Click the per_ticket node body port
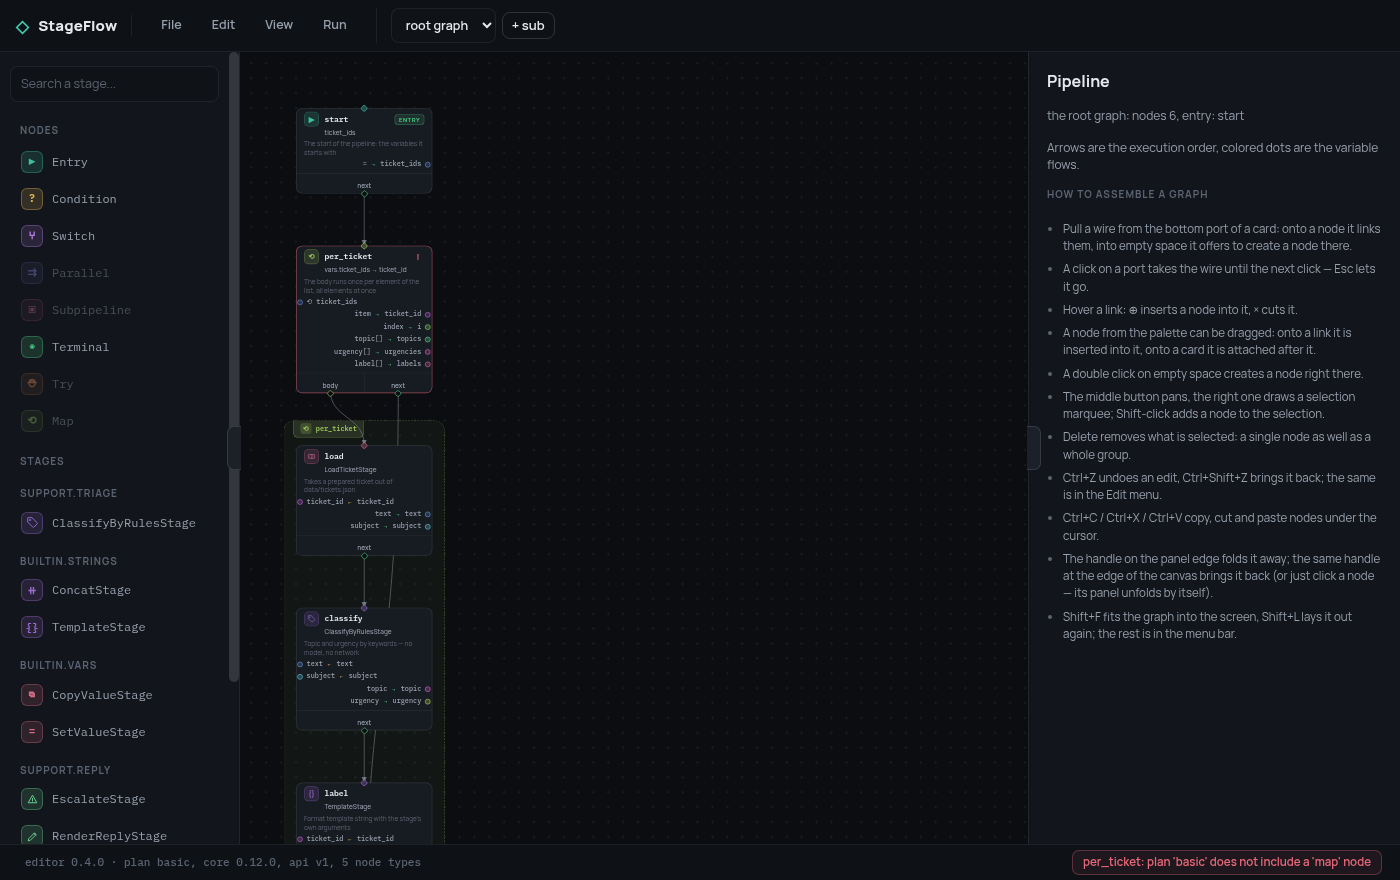 point(331,394)
